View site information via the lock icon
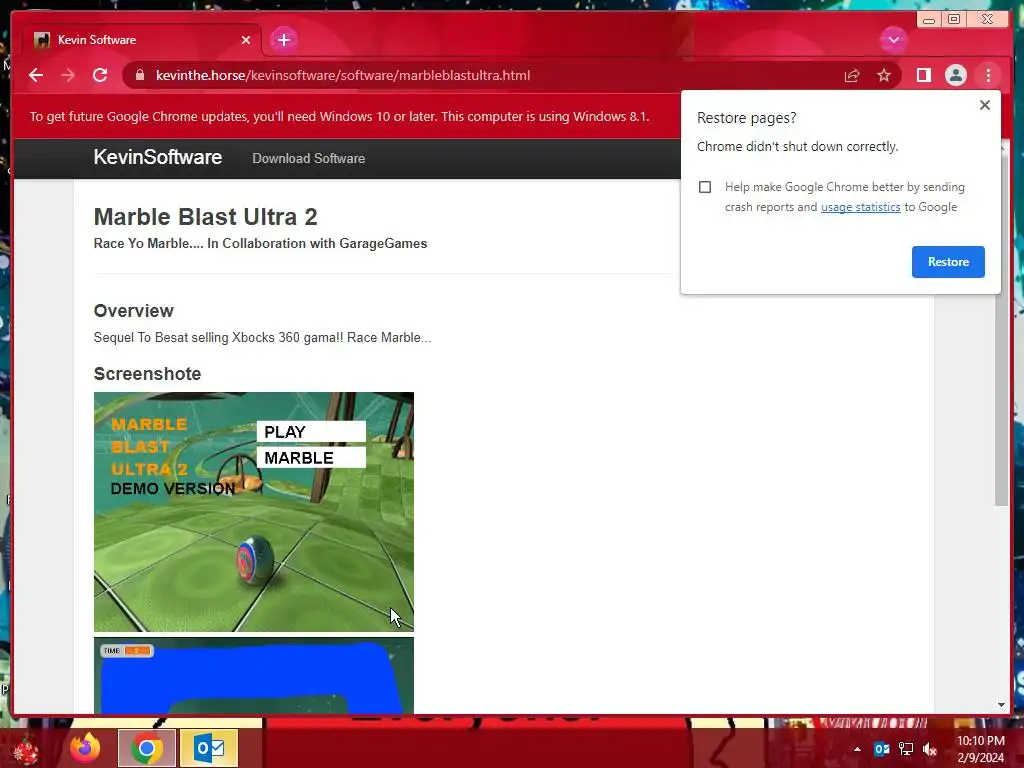The height and width of the screenshot is (768, 1024). click(140, 75)
